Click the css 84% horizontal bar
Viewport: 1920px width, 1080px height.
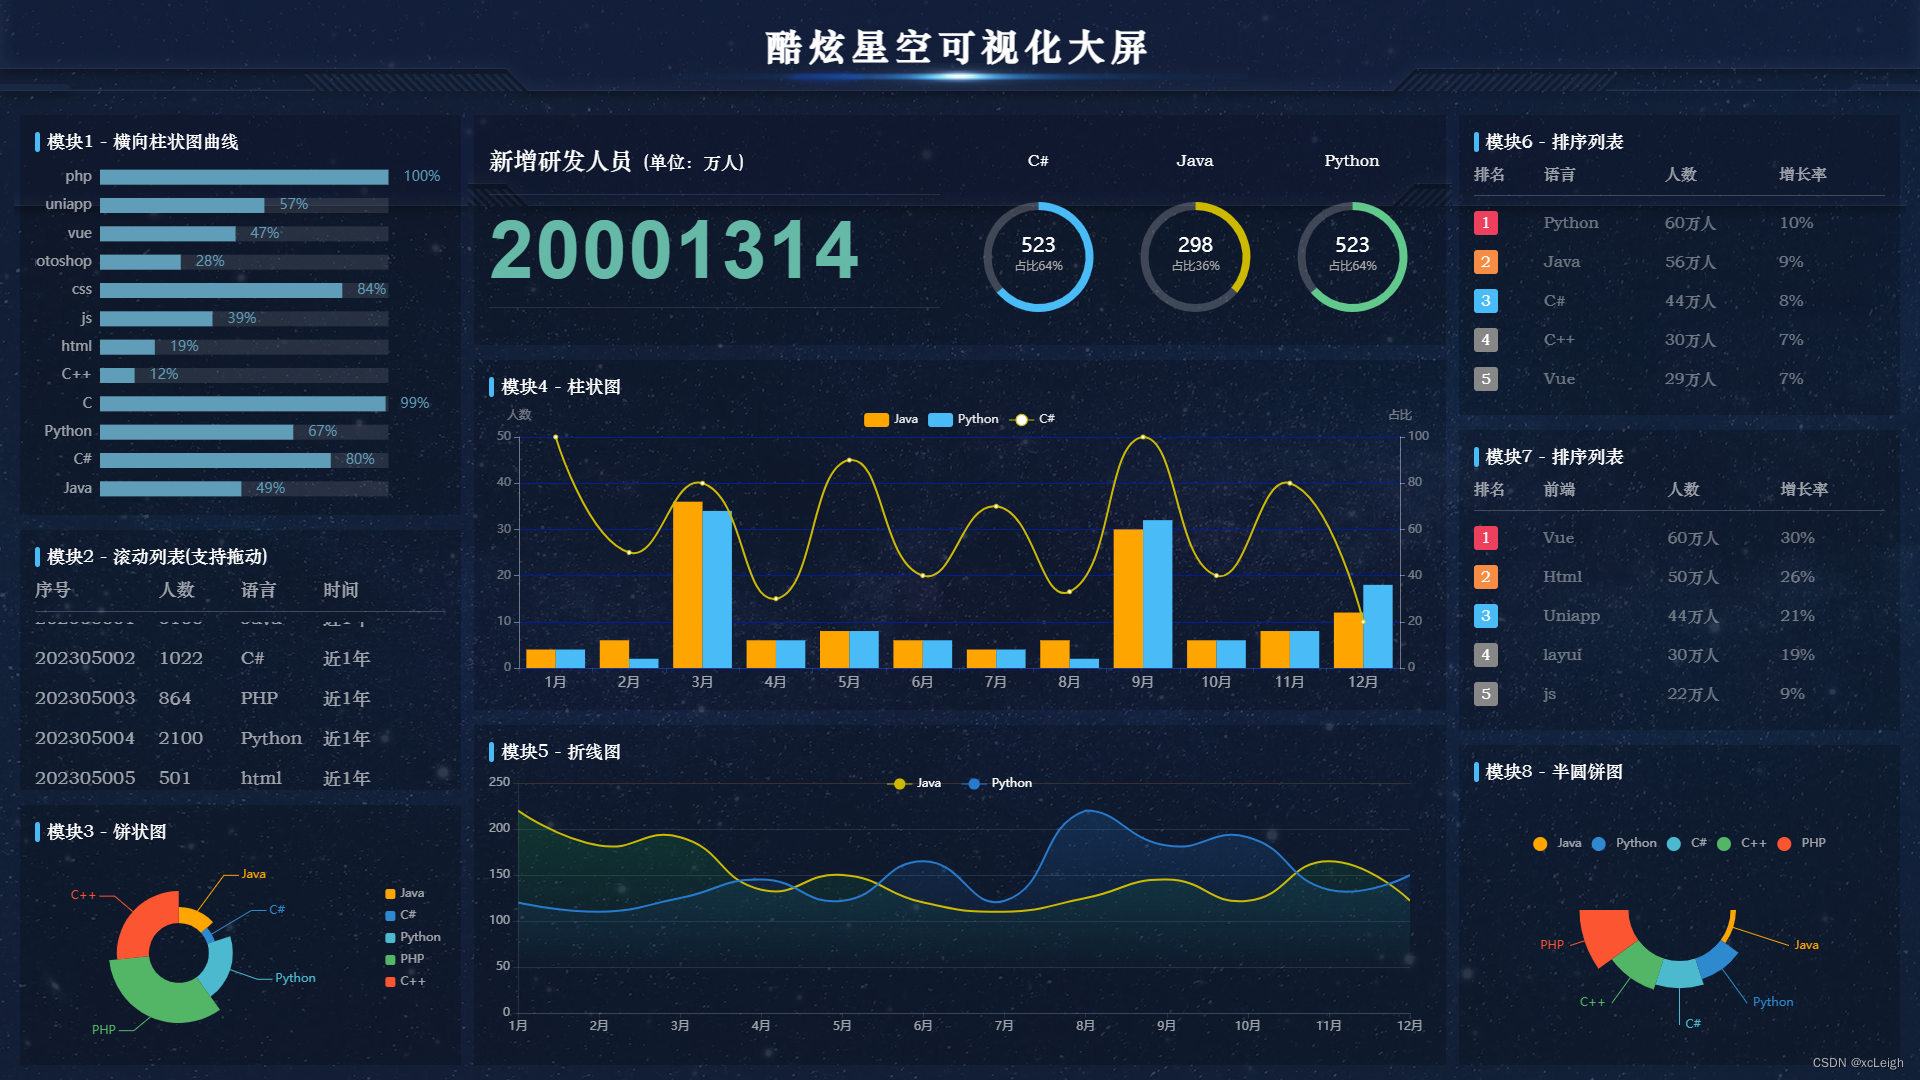221,290
